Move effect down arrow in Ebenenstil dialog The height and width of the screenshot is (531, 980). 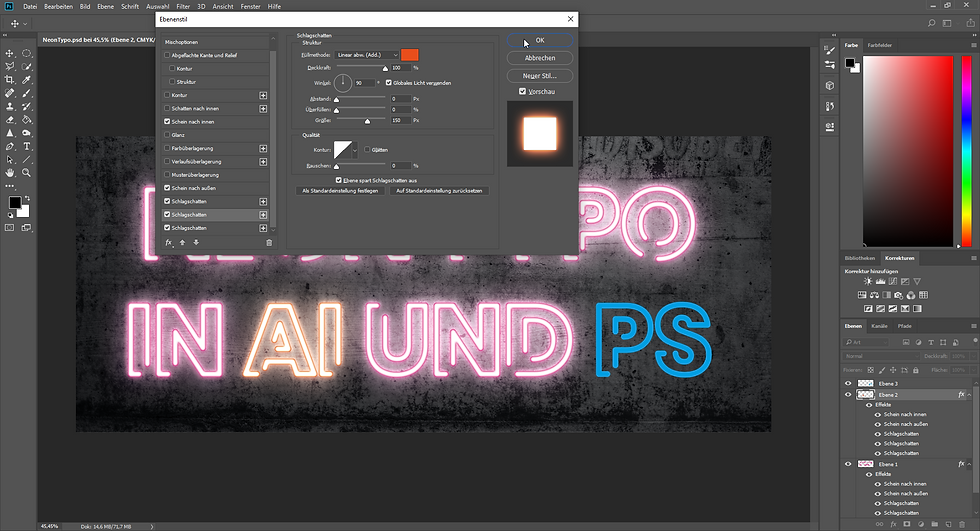tap(196, 243)
